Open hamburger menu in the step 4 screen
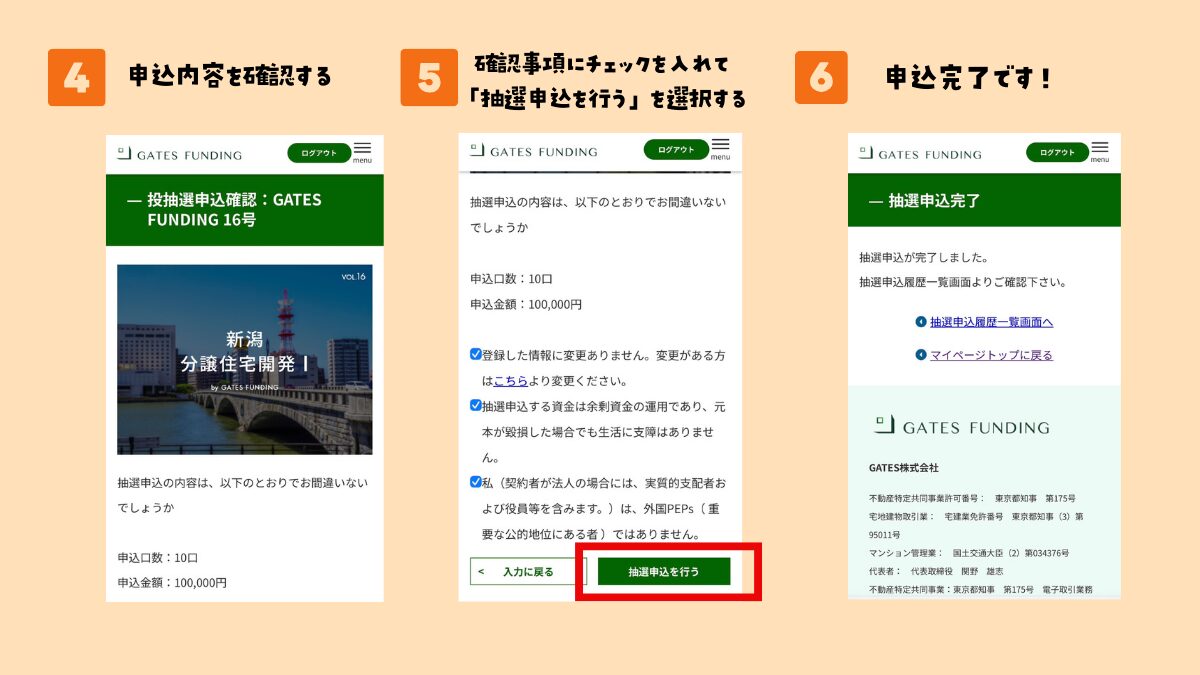1200x675 pixels. click(362, 152)
